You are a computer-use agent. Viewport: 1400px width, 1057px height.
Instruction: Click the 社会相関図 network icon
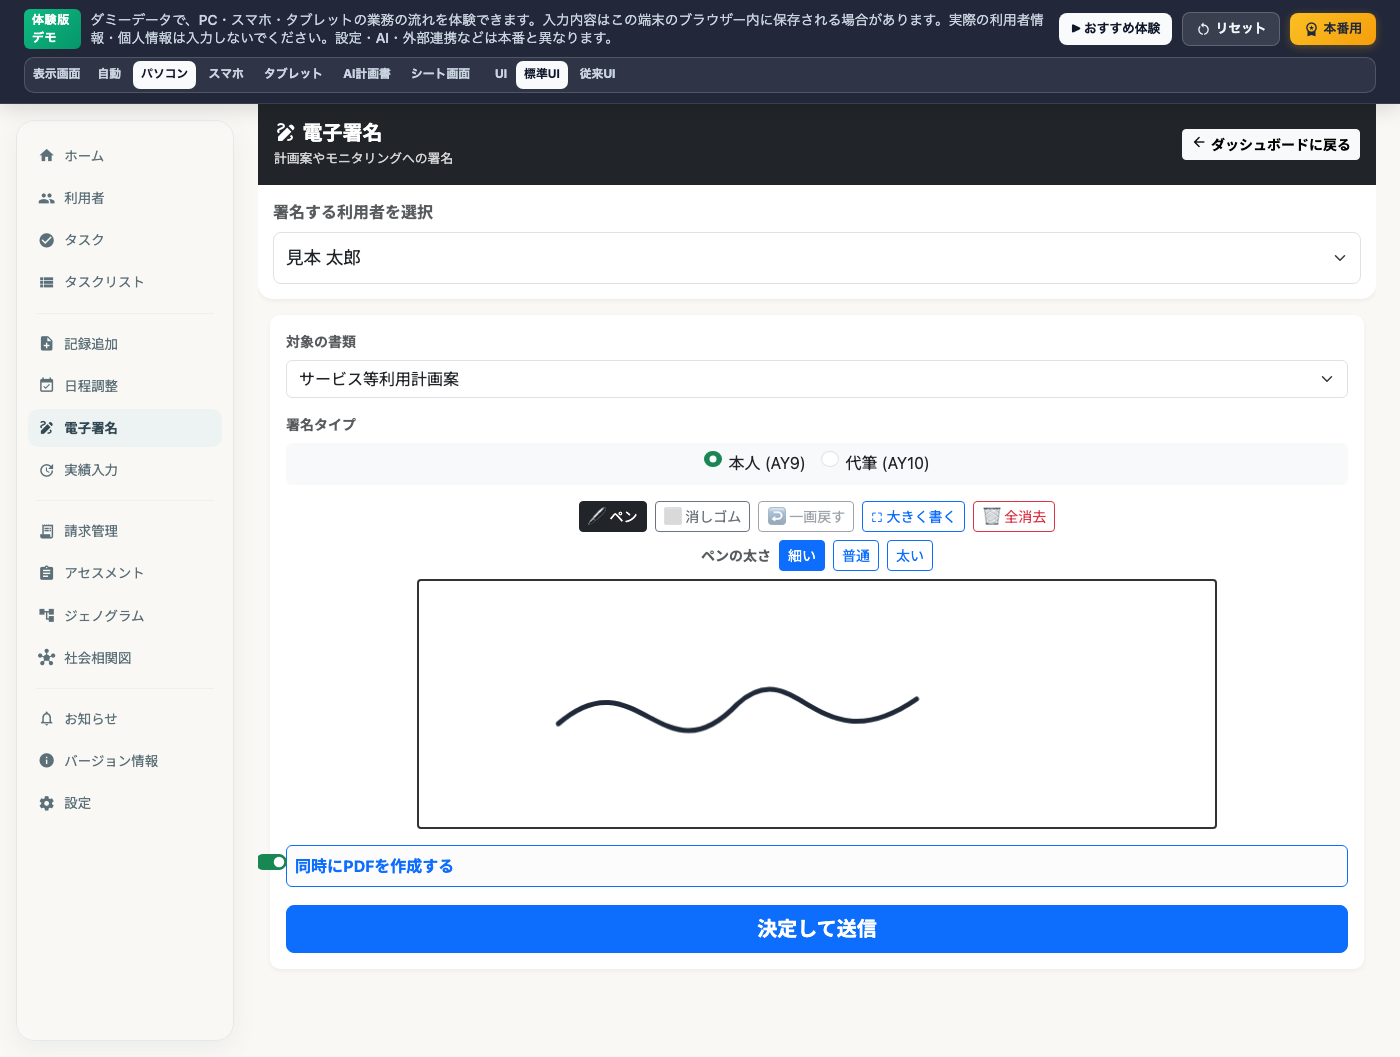[46, 658]
